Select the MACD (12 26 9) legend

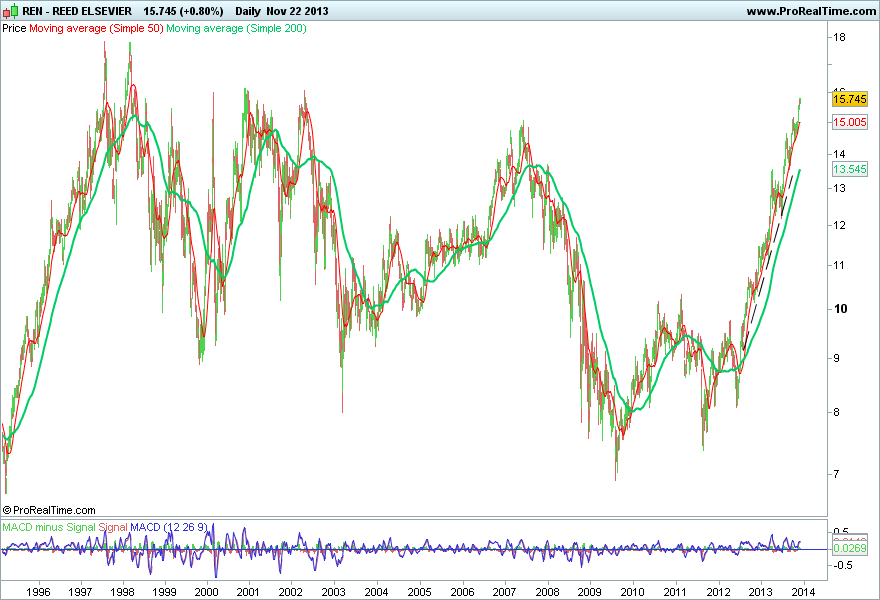(x=169, y=527)
